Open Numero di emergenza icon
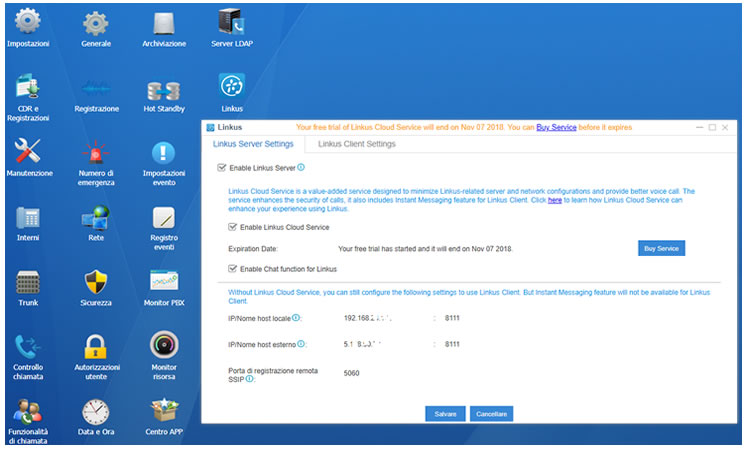 (96, 152)
